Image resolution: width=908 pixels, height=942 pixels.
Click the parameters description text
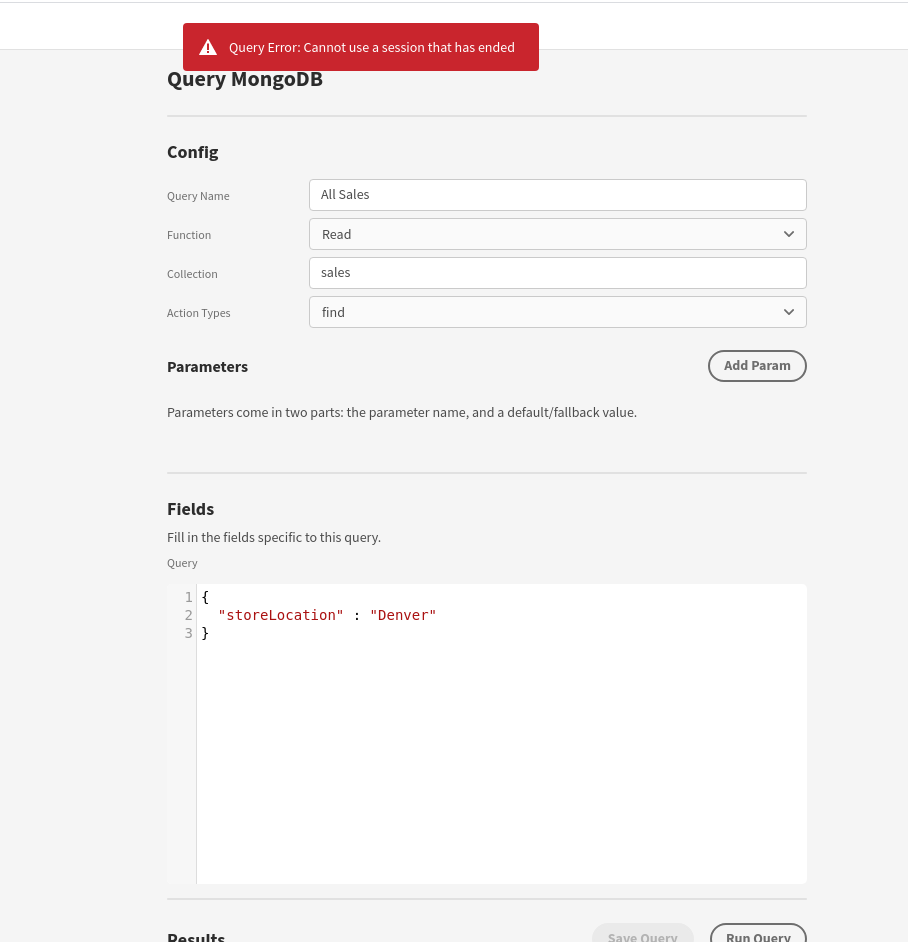pos(402,413)
